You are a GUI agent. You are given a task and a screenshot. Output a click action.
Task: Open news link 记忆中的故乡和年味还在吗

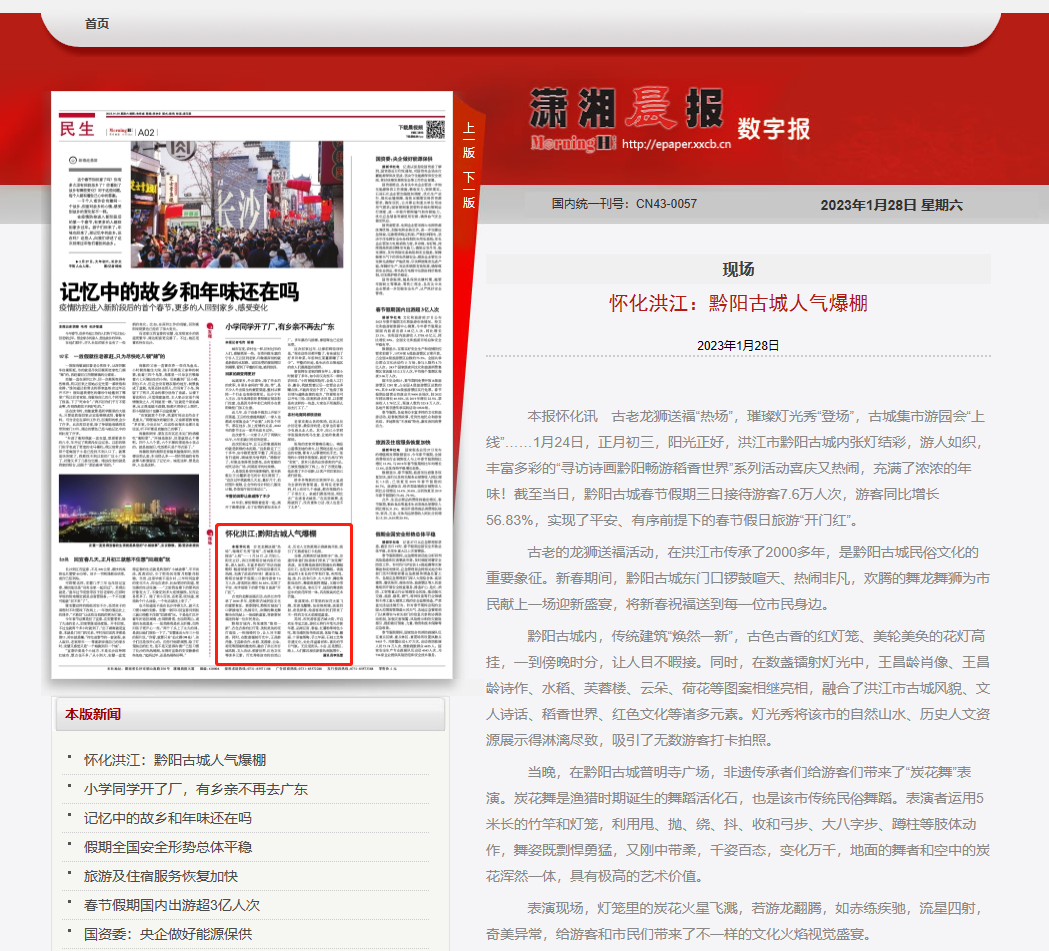click(167, 818)
